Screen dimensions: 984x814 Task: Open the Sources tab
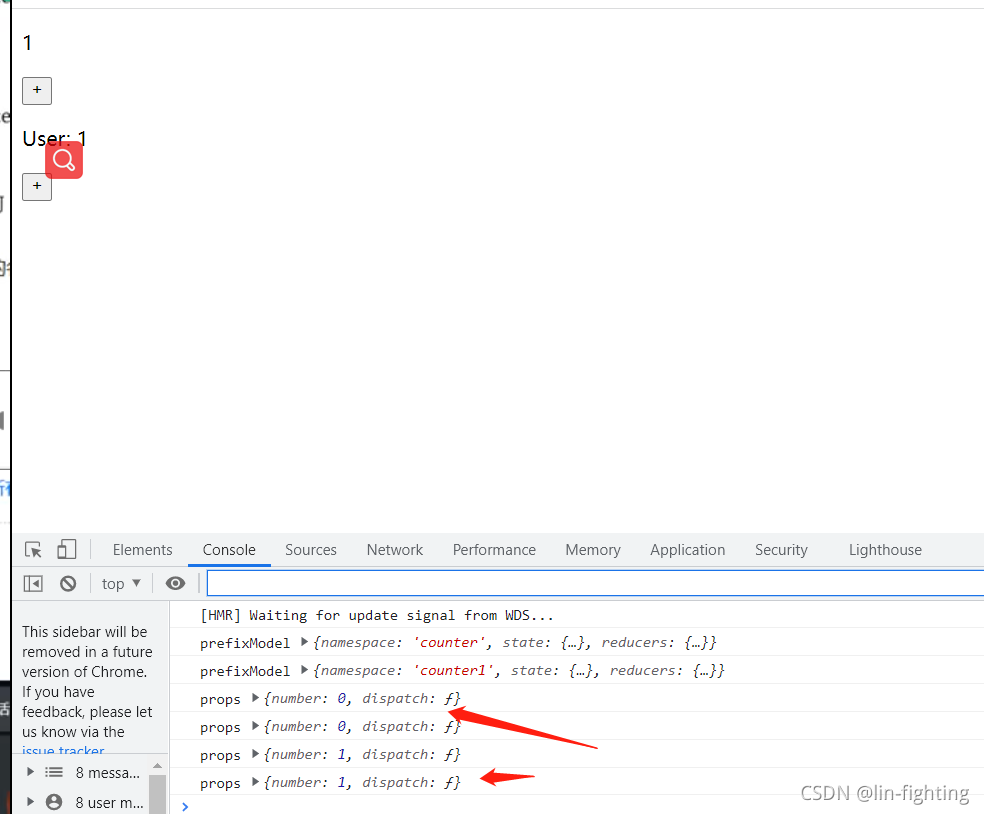(311, 550)
